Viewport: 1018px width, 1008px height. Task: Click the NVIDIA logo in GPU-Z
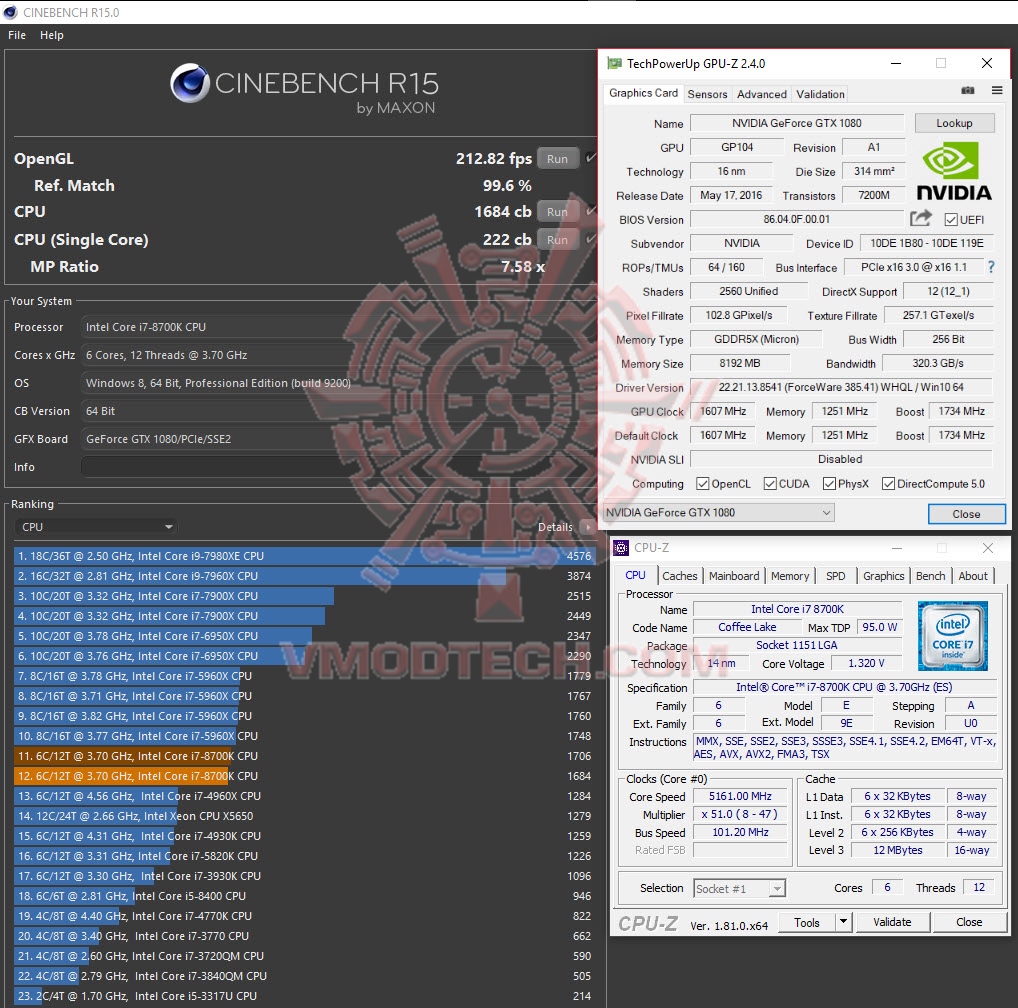pos(953,172)
